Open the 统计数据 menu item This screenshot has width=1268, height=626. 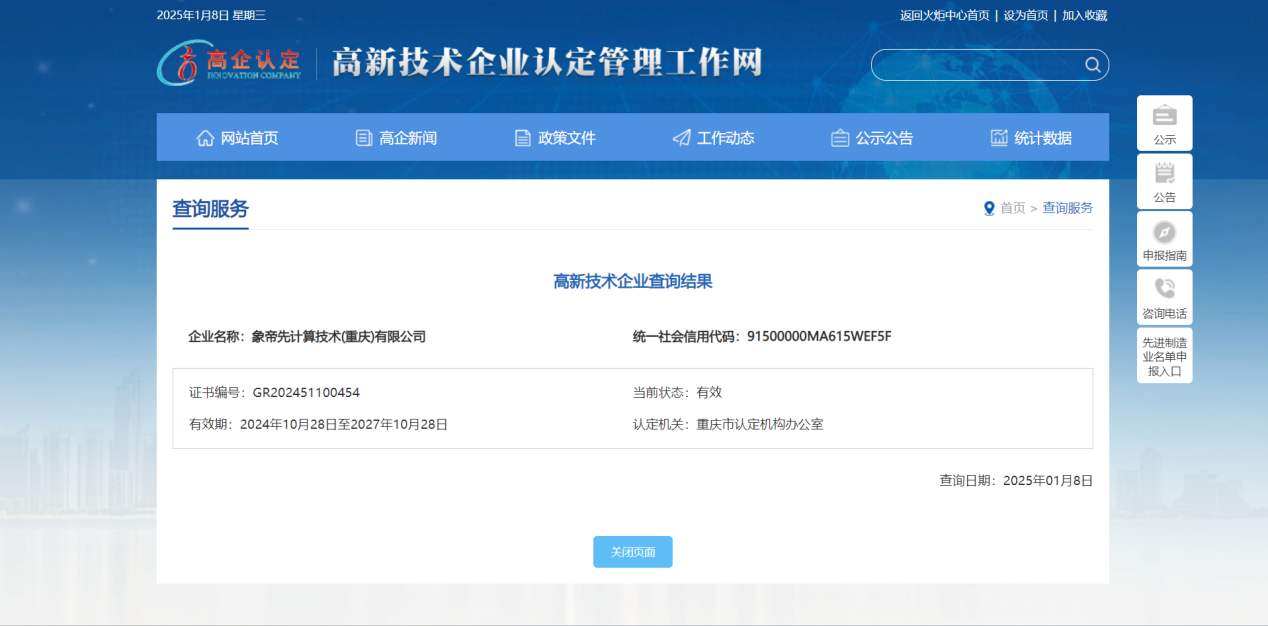point(1030,138)
